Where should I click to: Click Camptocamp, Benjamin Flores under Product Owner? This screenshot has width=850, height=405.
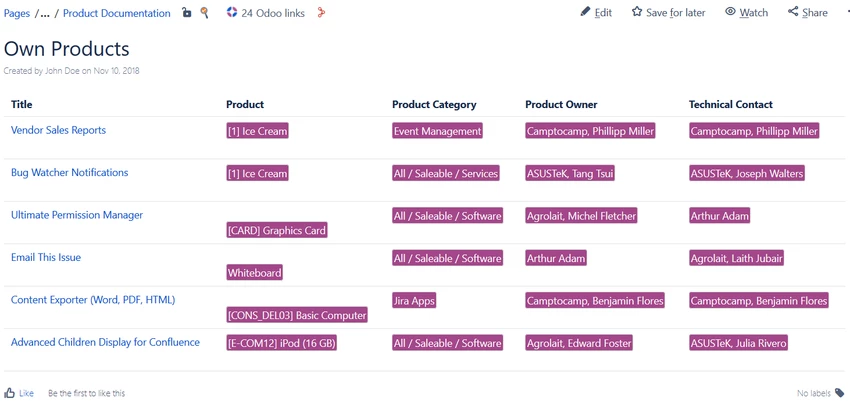point(595,300)
